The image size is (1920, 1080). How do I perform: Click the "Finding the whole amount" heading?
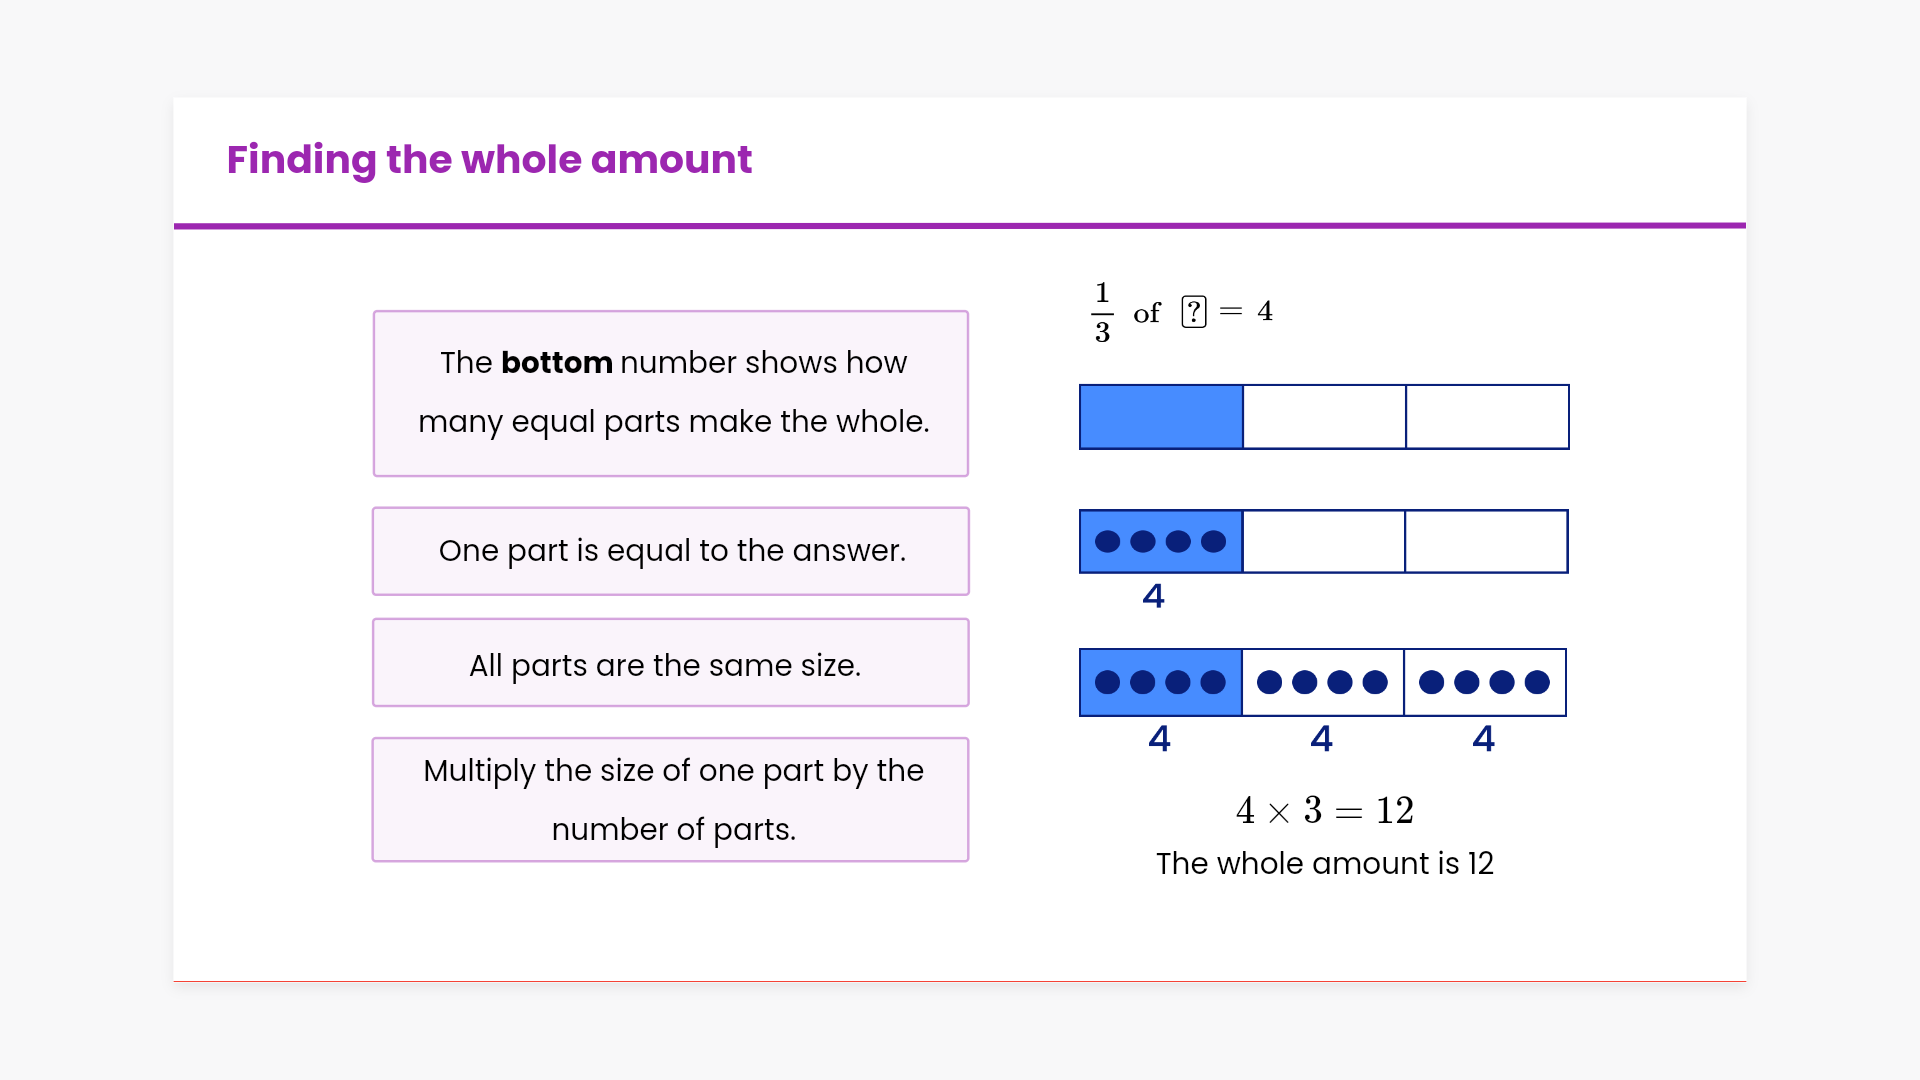pos(489,160)
